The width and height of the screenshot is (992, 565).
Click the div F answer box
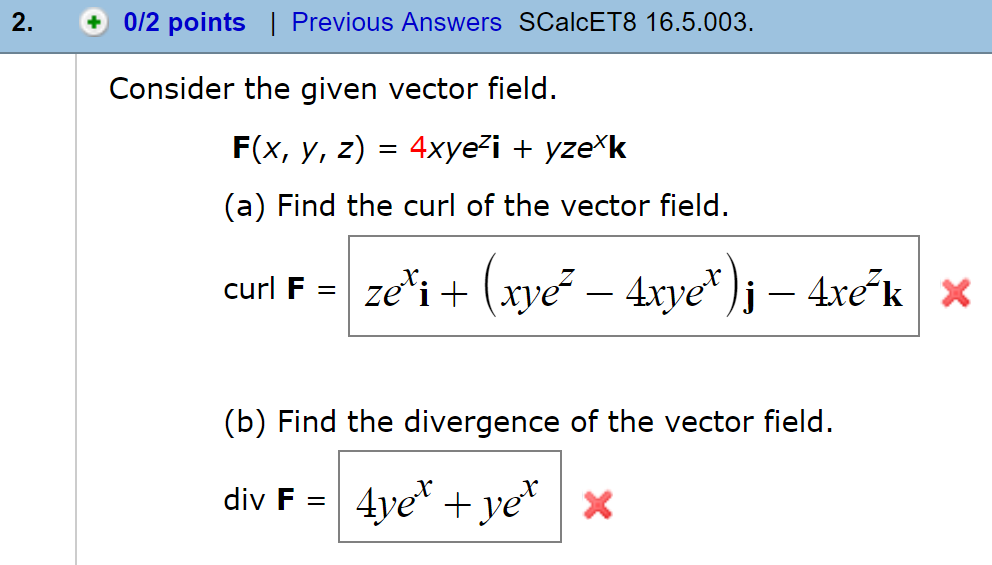(x=450, y=497)
